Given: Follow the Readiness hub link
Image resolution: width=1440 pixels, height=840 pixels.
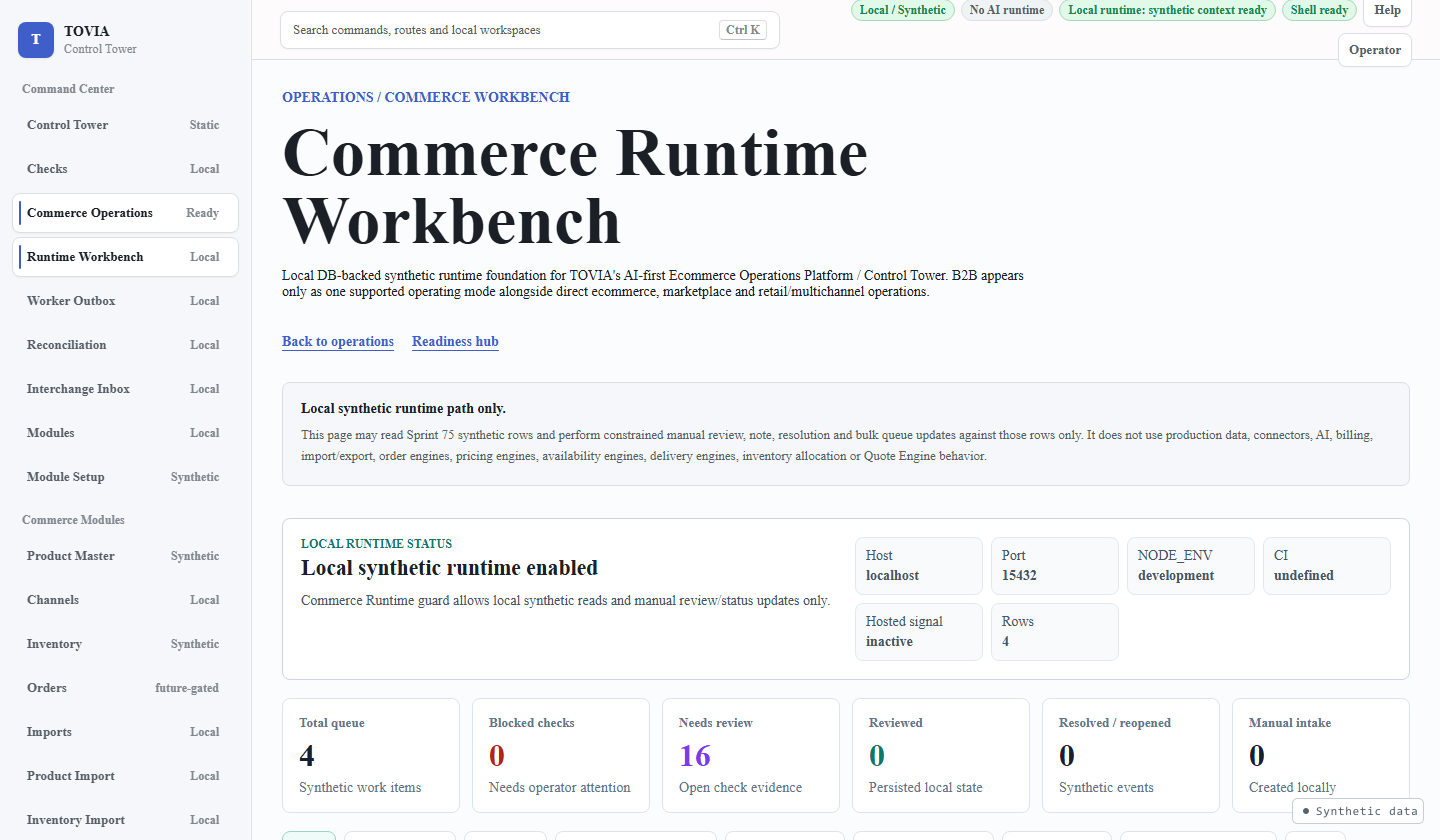Looking at the screenshot, I should coord(455,342).
